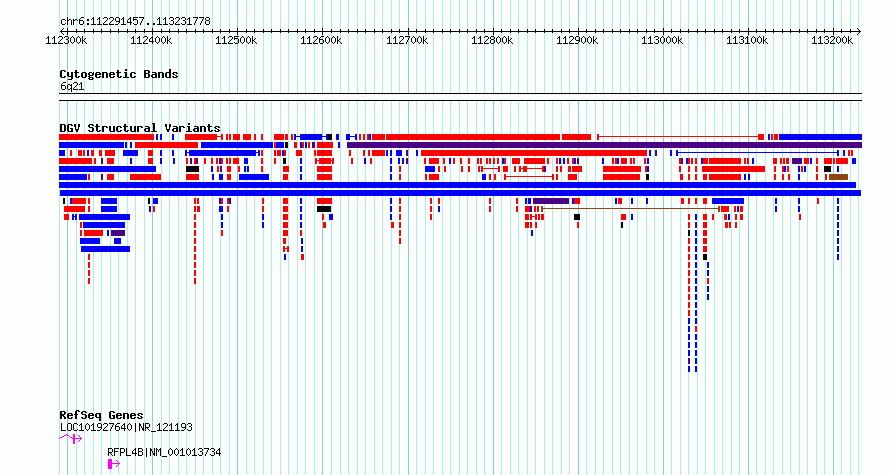Click the 6q21 band label
Viewport: 890px width, 475px height.
(x=72, y=87)
